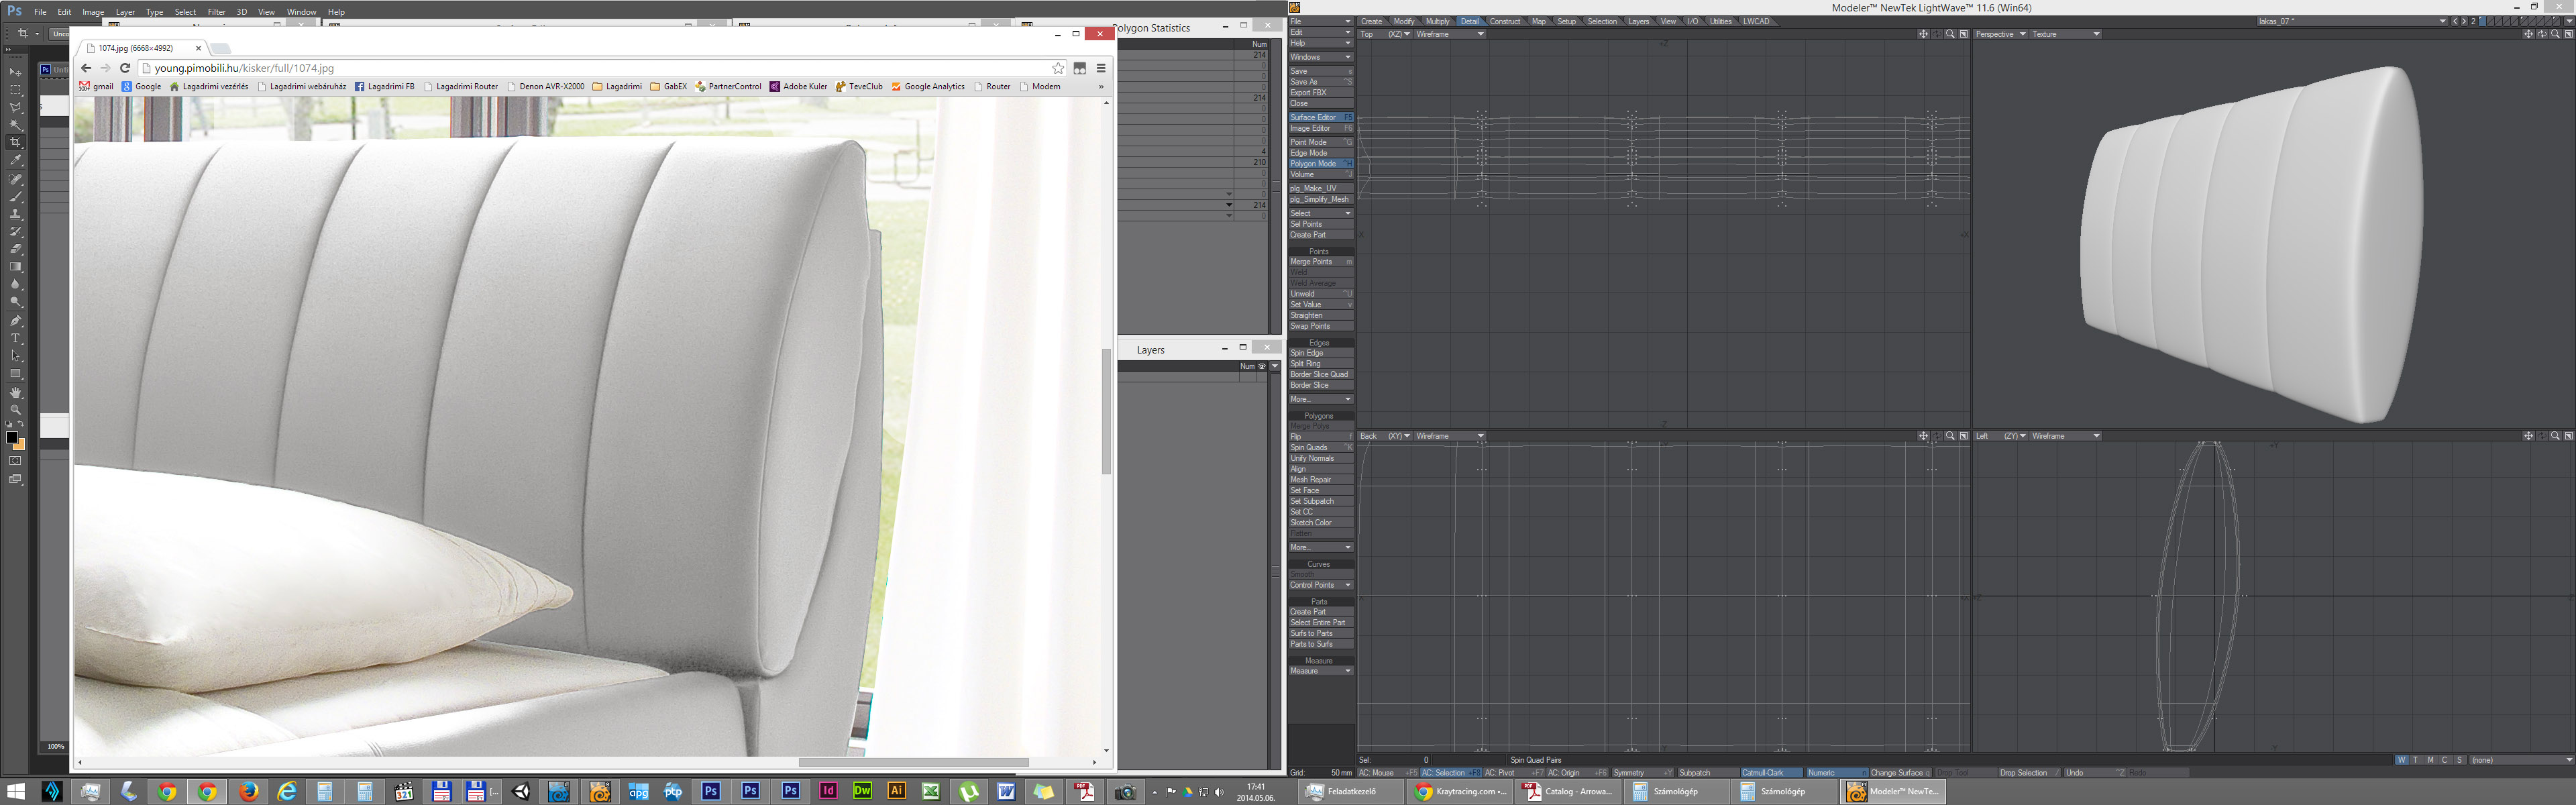This screenshot has height=805, width=2576.
Task: Open Illustrator from the Windows taskbar
Action: tap(896, 791)
